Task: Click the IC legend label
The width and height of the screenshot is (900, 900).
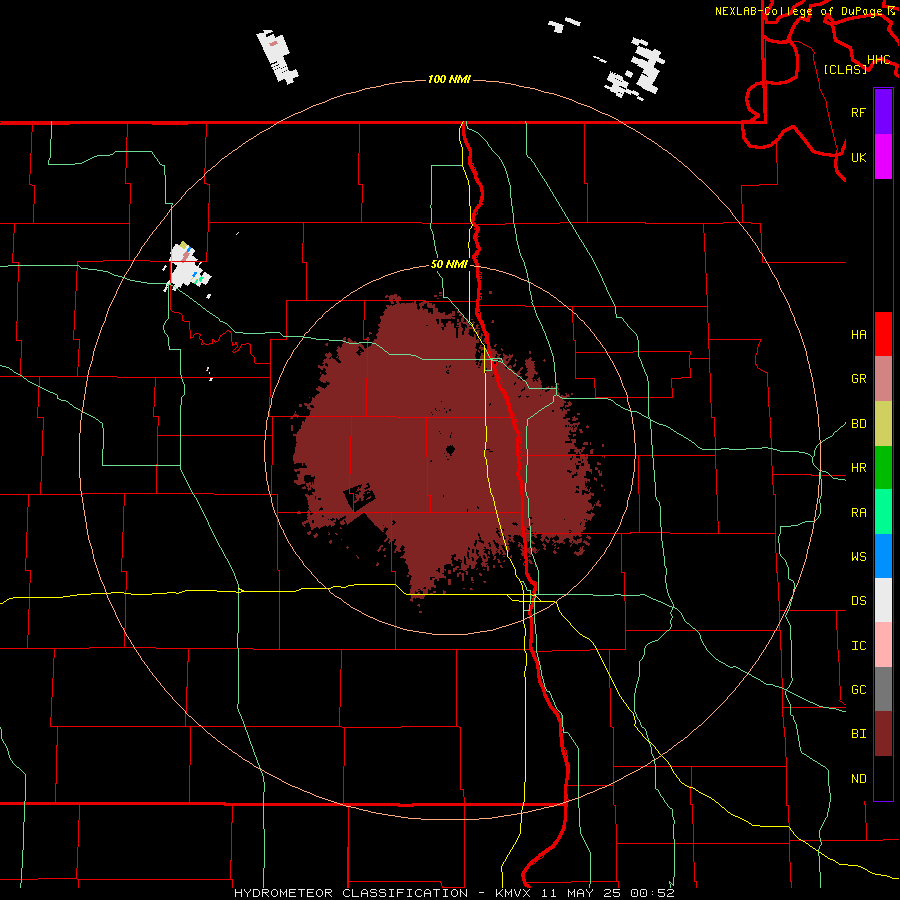Action: (859, 646)
